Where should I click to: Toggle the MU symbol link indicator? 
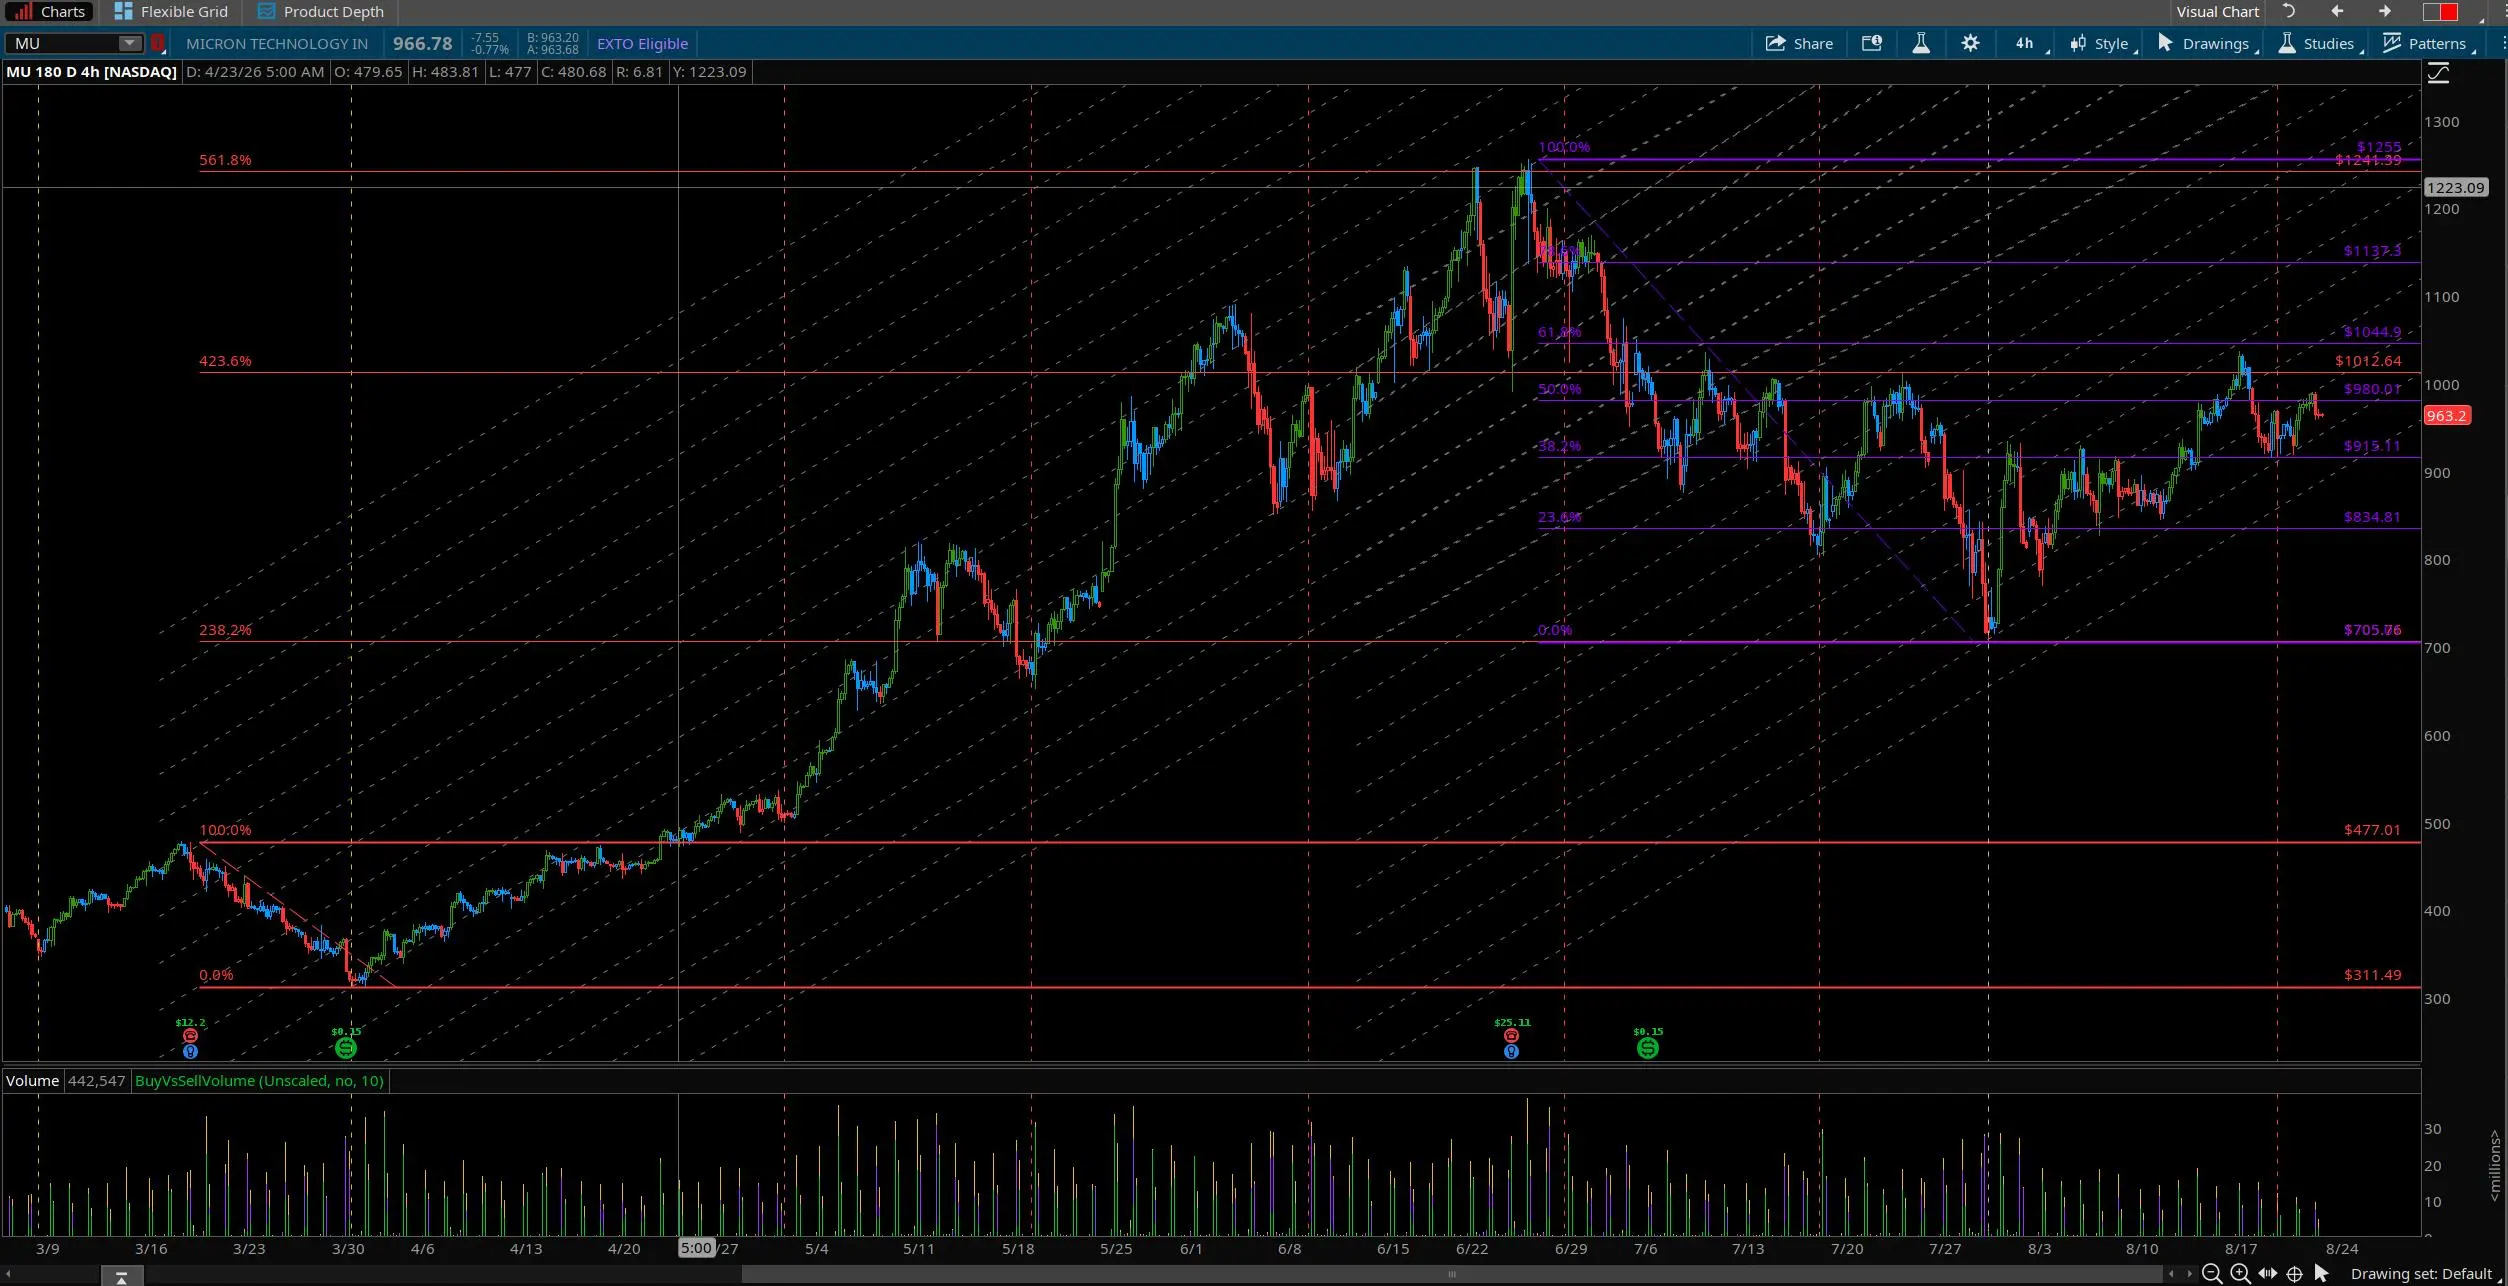pos(157,43)
